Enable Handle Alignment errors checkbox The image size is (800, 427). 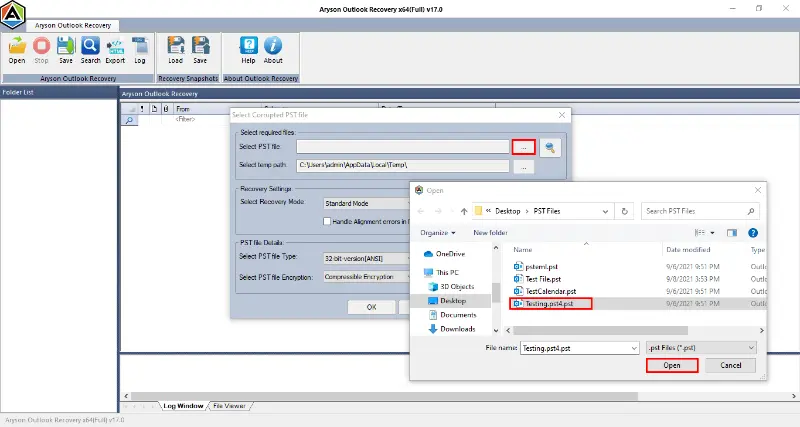tap(327, 221)
